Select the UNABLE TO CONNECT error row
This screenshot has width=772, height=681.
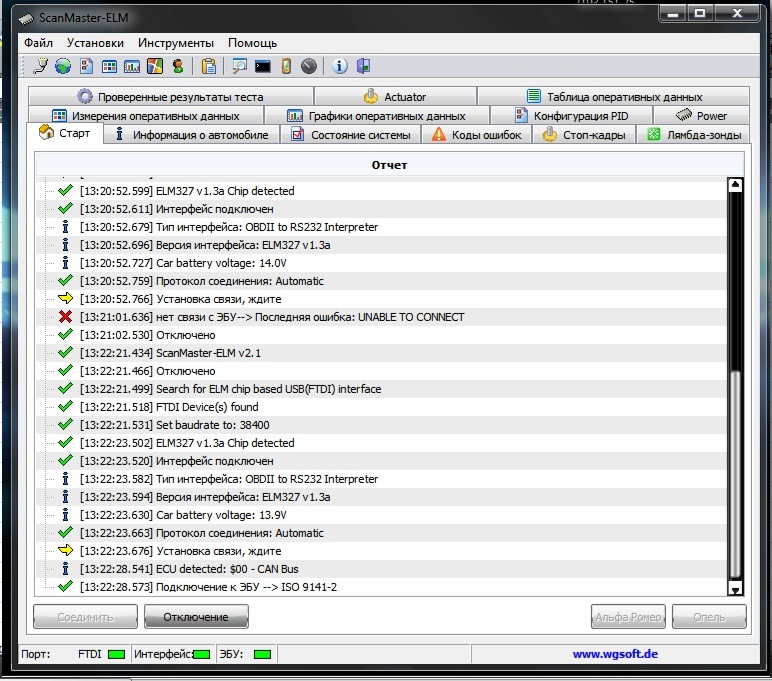(x=381, y=317)
